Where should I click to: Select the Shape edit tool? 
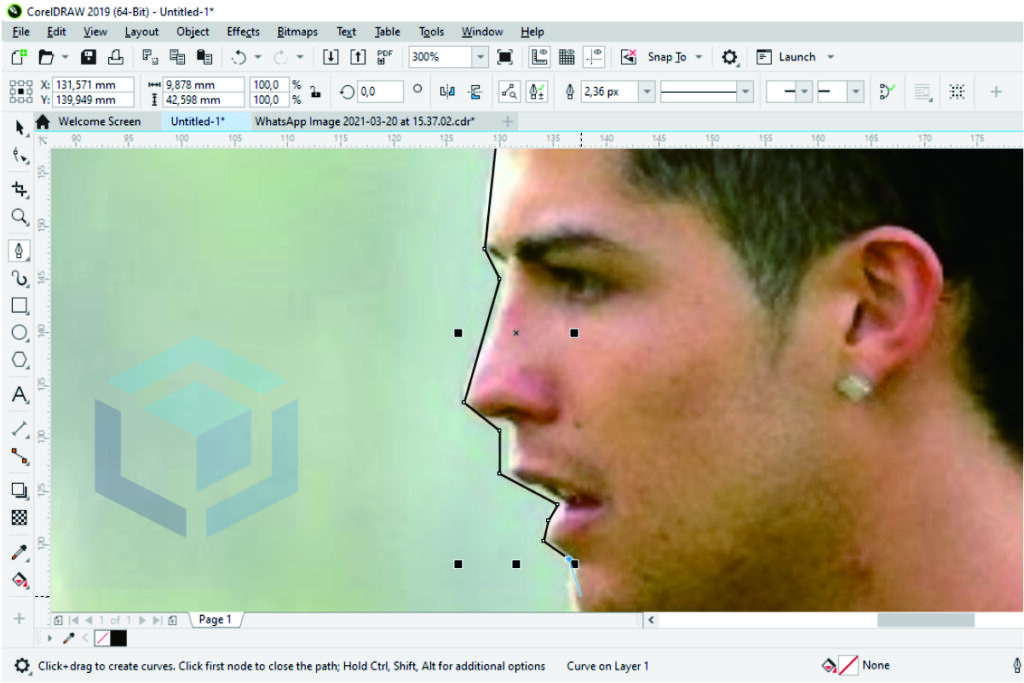(20, 156)
